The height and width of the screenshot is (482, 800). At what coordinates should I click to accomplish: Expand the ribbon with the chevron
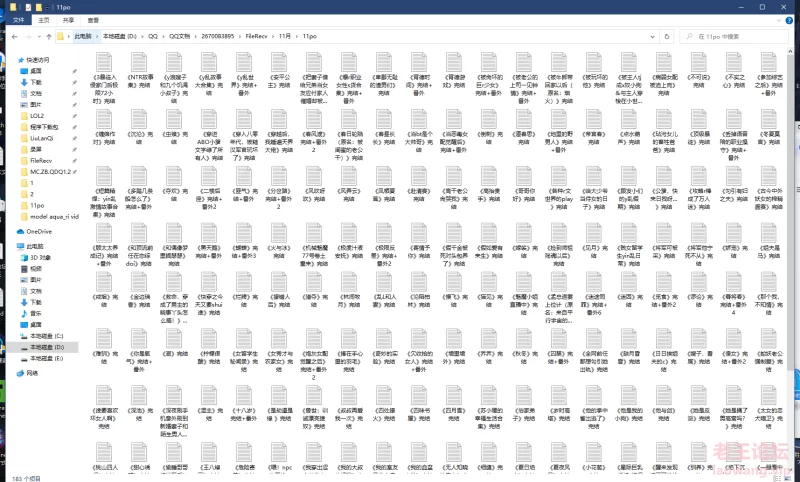[779, 20]
